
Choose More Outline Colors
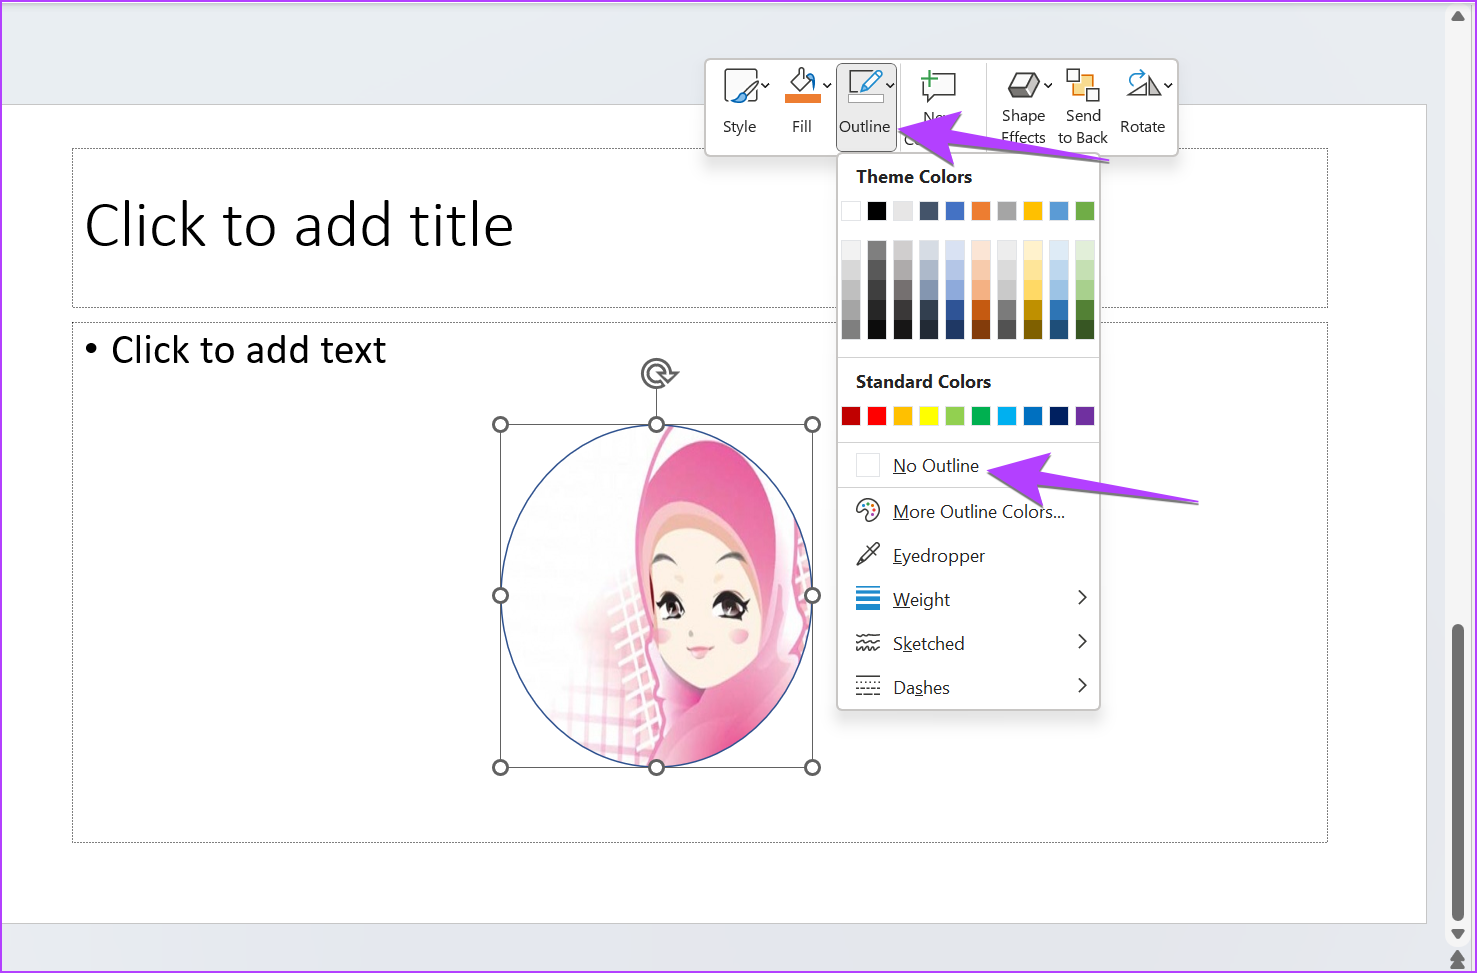click(x=977, y=511)
